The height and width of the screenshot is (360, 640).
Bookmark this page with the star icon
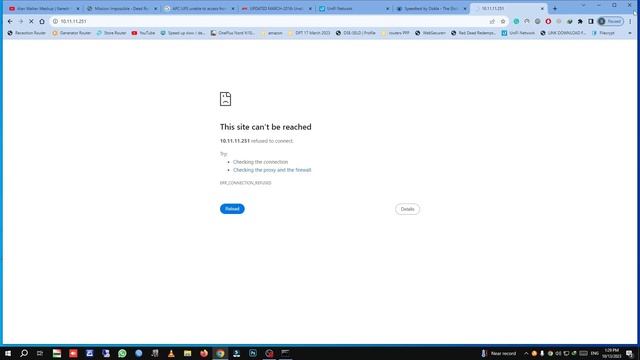pos(503,21)
